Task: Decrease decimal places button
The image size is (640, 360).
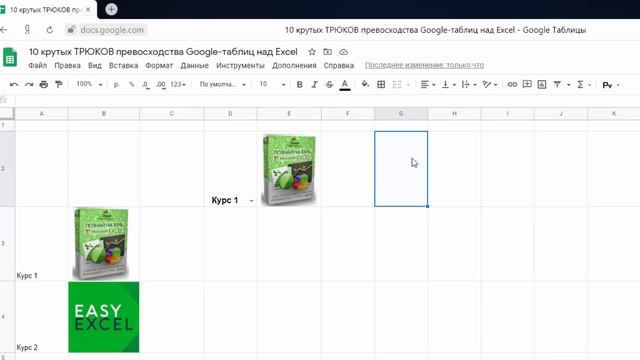Action: [146, 84]
